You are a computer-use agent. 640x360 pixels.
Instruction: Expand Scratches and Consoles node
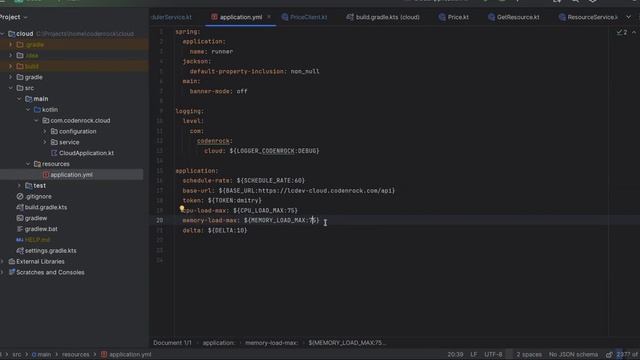(x=2, y=272)
